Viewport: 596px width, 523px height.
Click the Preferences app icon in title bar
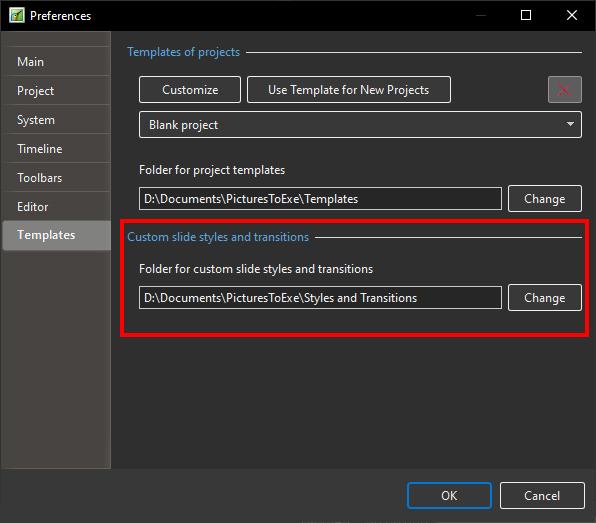17,16
